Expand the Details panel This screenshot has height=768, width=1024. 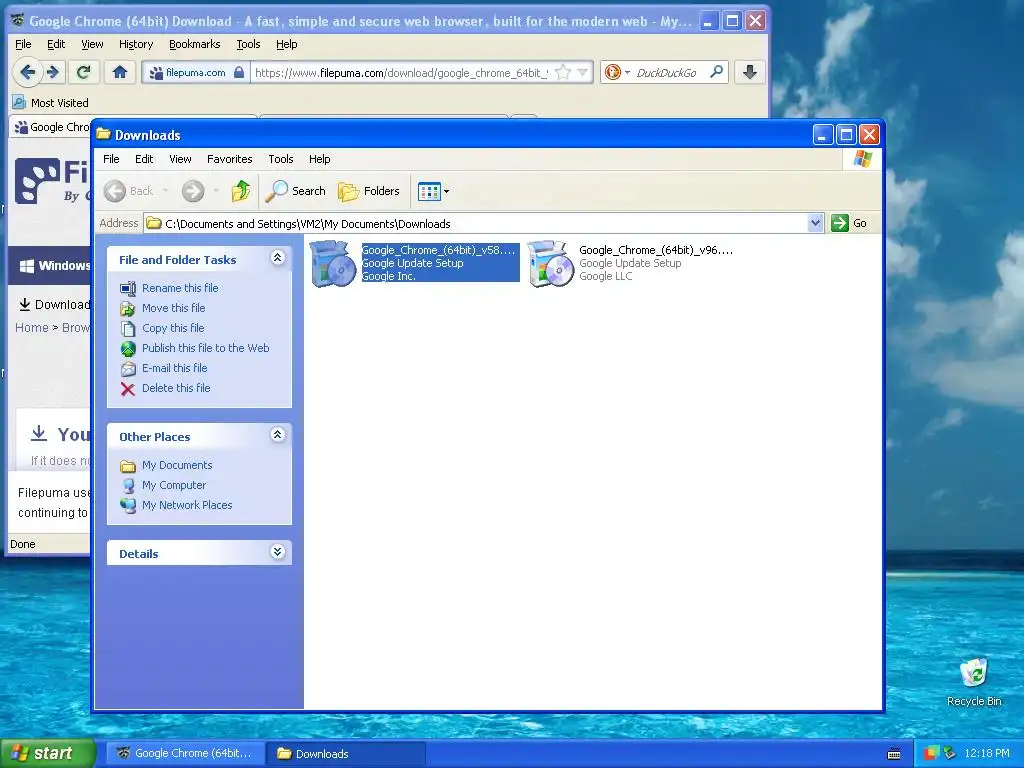pyautogui.click(x=278, y=552)
